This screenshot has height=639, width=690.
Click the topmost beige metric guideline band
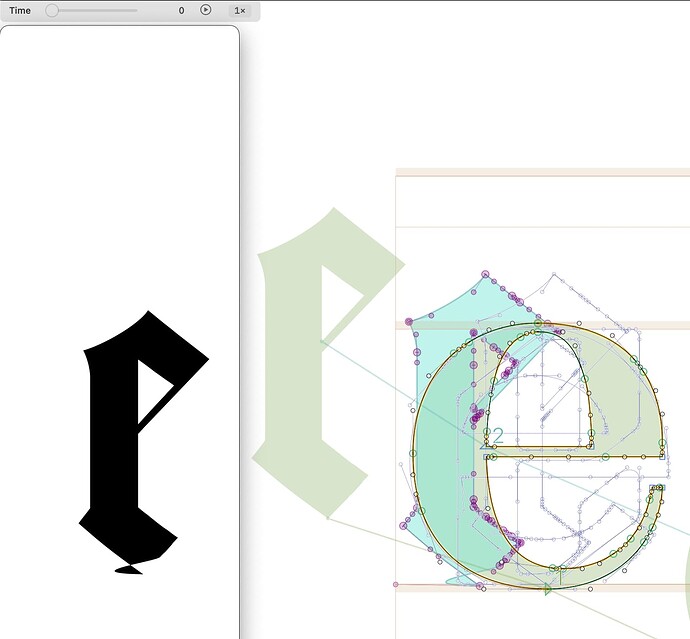[543, 172]
